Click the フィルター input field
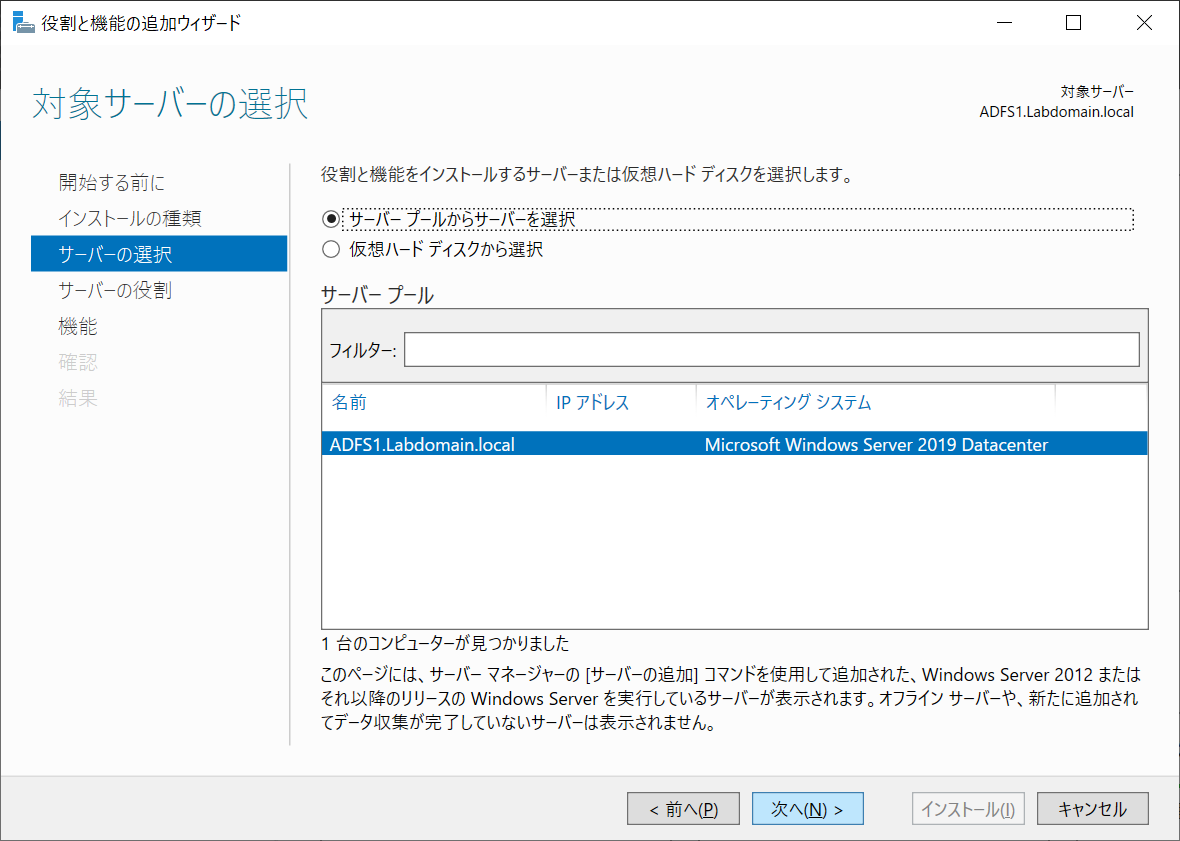The image size is (1180, 841). [x=771, y=350]
